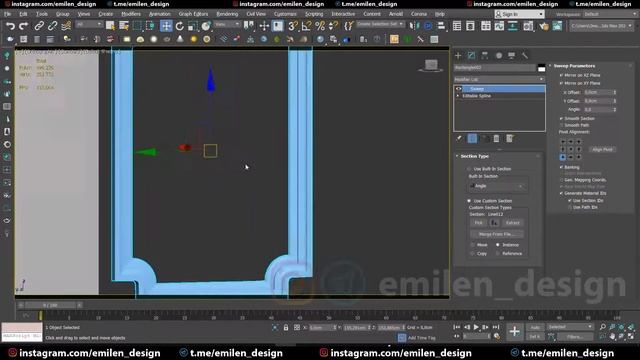
Task: Toggle Mirror on XZ Plane checkbox
Action: (x=561, y=76)
